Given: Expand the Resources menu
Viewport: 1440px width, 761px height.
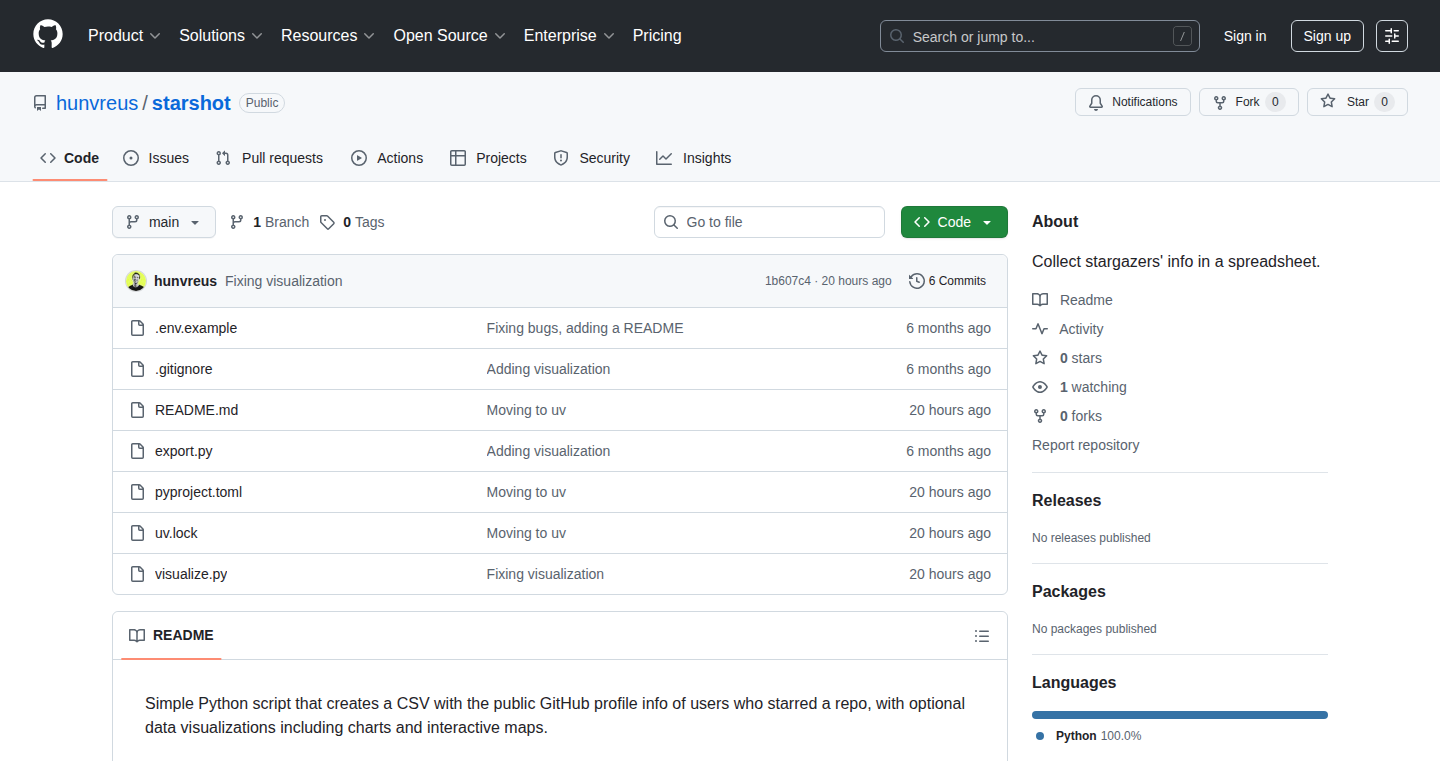Looking at the screenshot, I should [x=328, y=36].
